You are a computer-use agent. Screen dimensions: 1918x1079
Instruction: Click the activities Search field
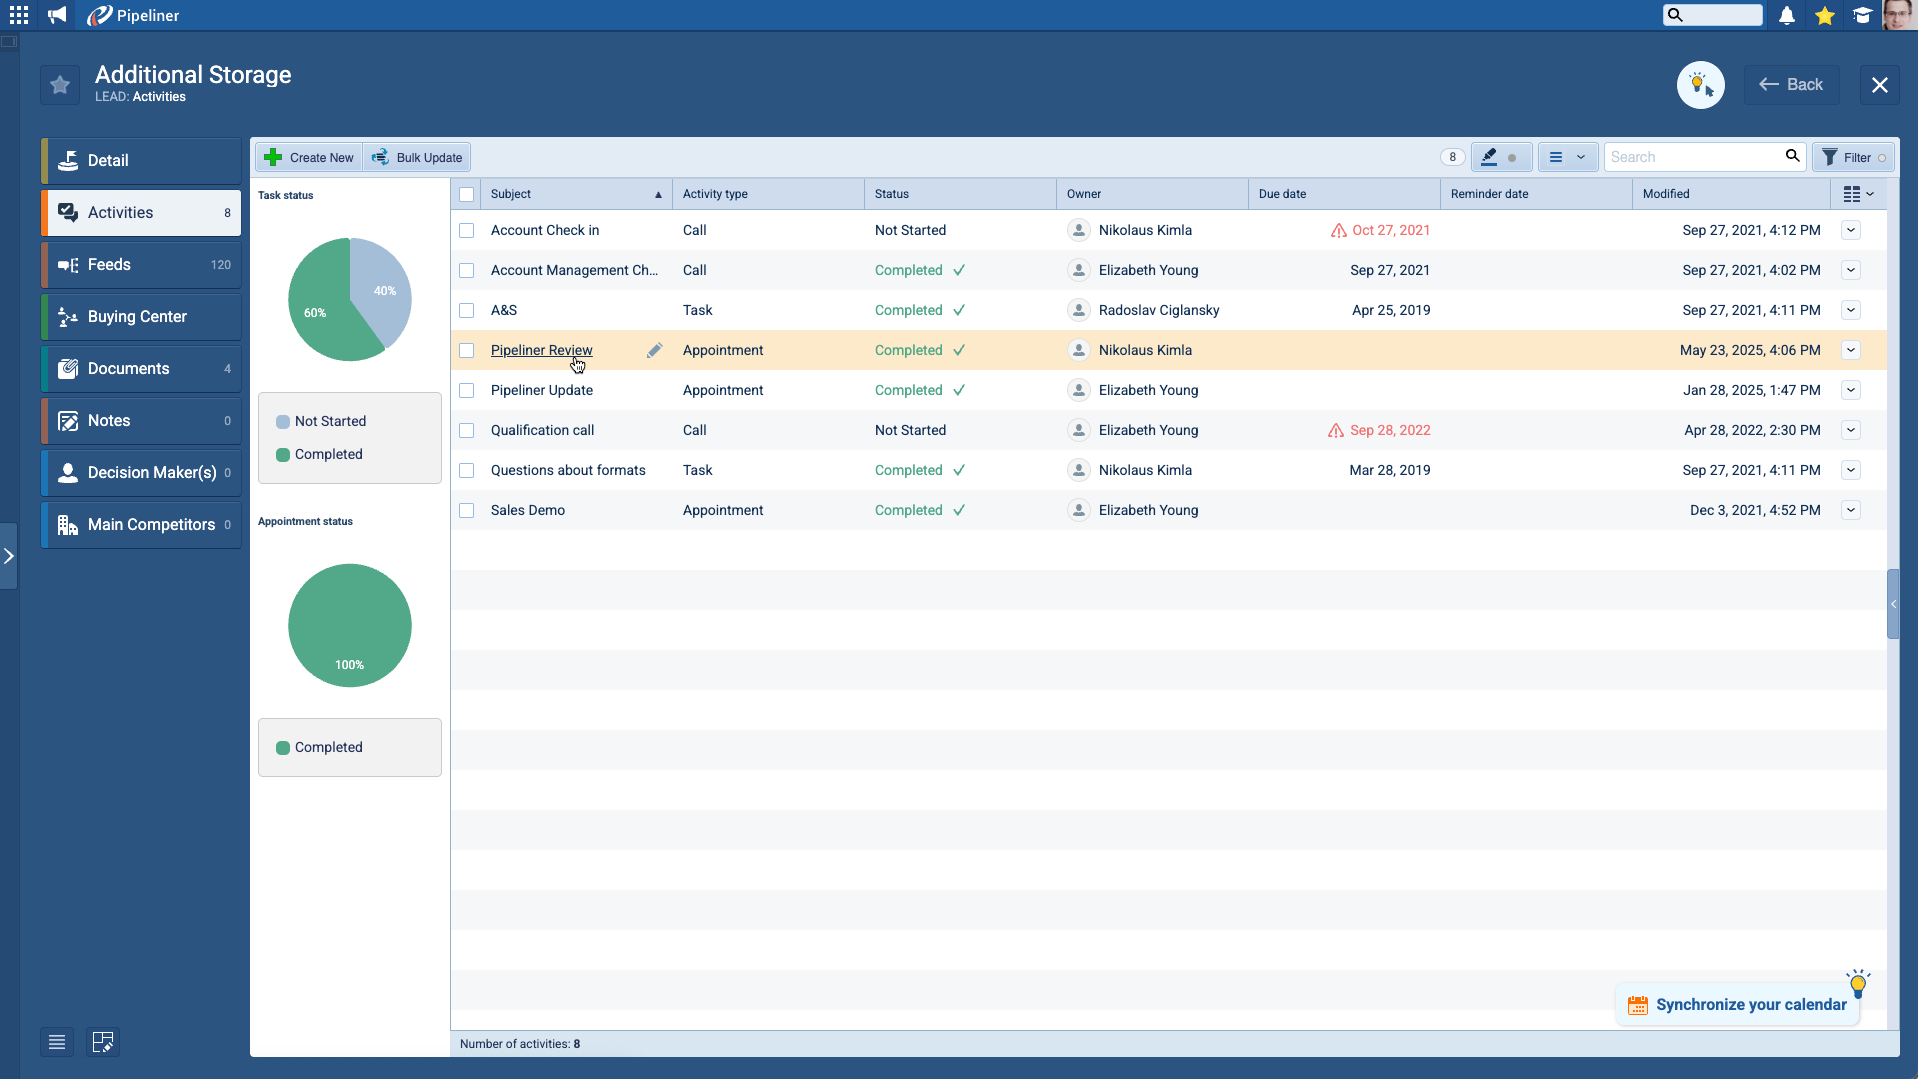click(x=1692, y=157)
